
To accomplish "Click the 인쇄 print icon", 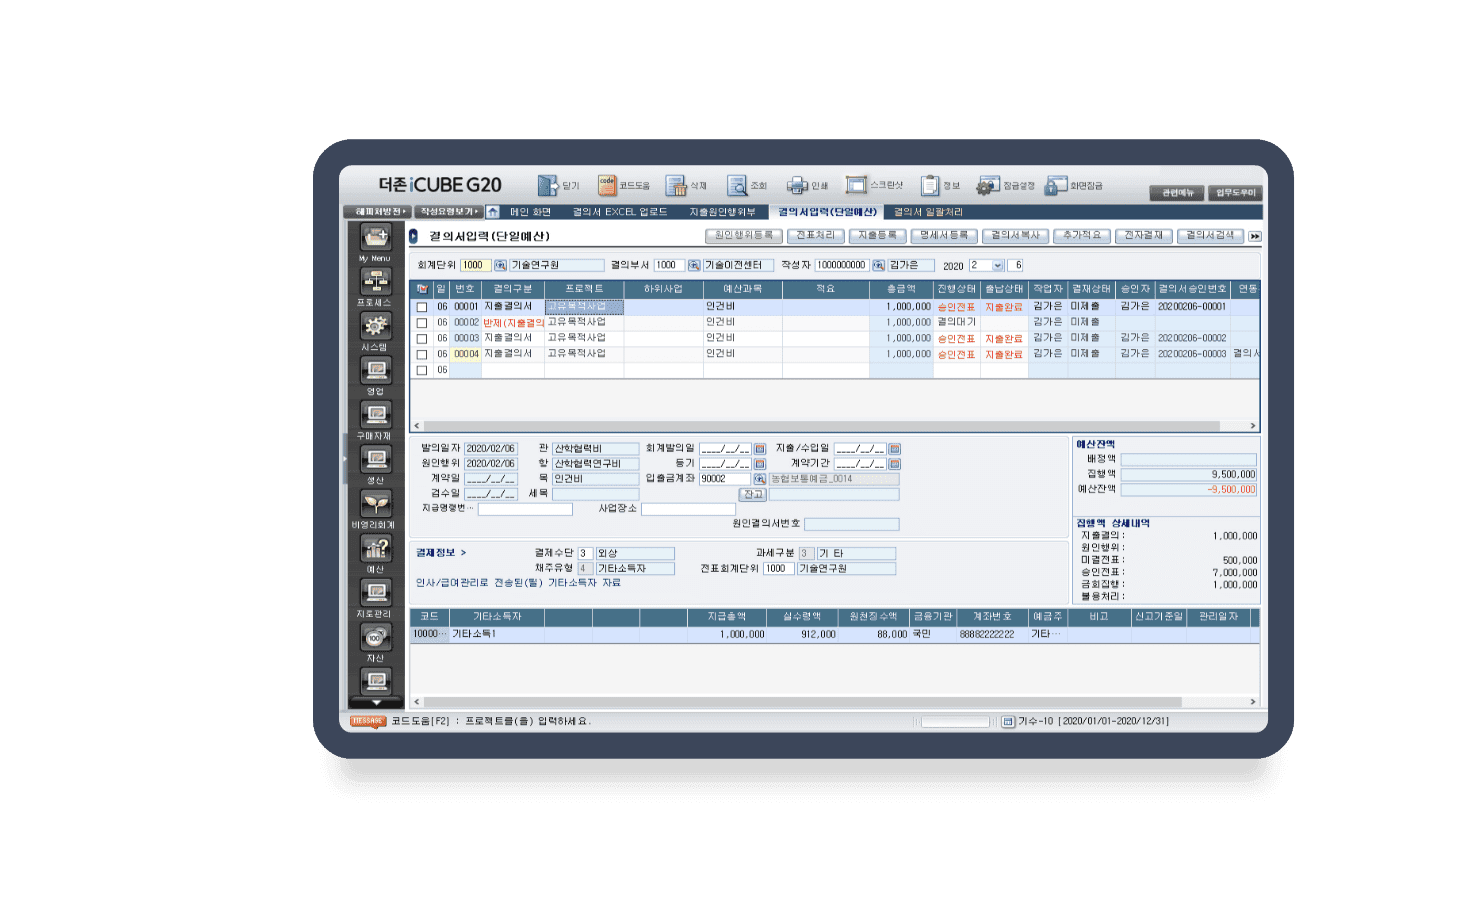I will pos(797,185).
